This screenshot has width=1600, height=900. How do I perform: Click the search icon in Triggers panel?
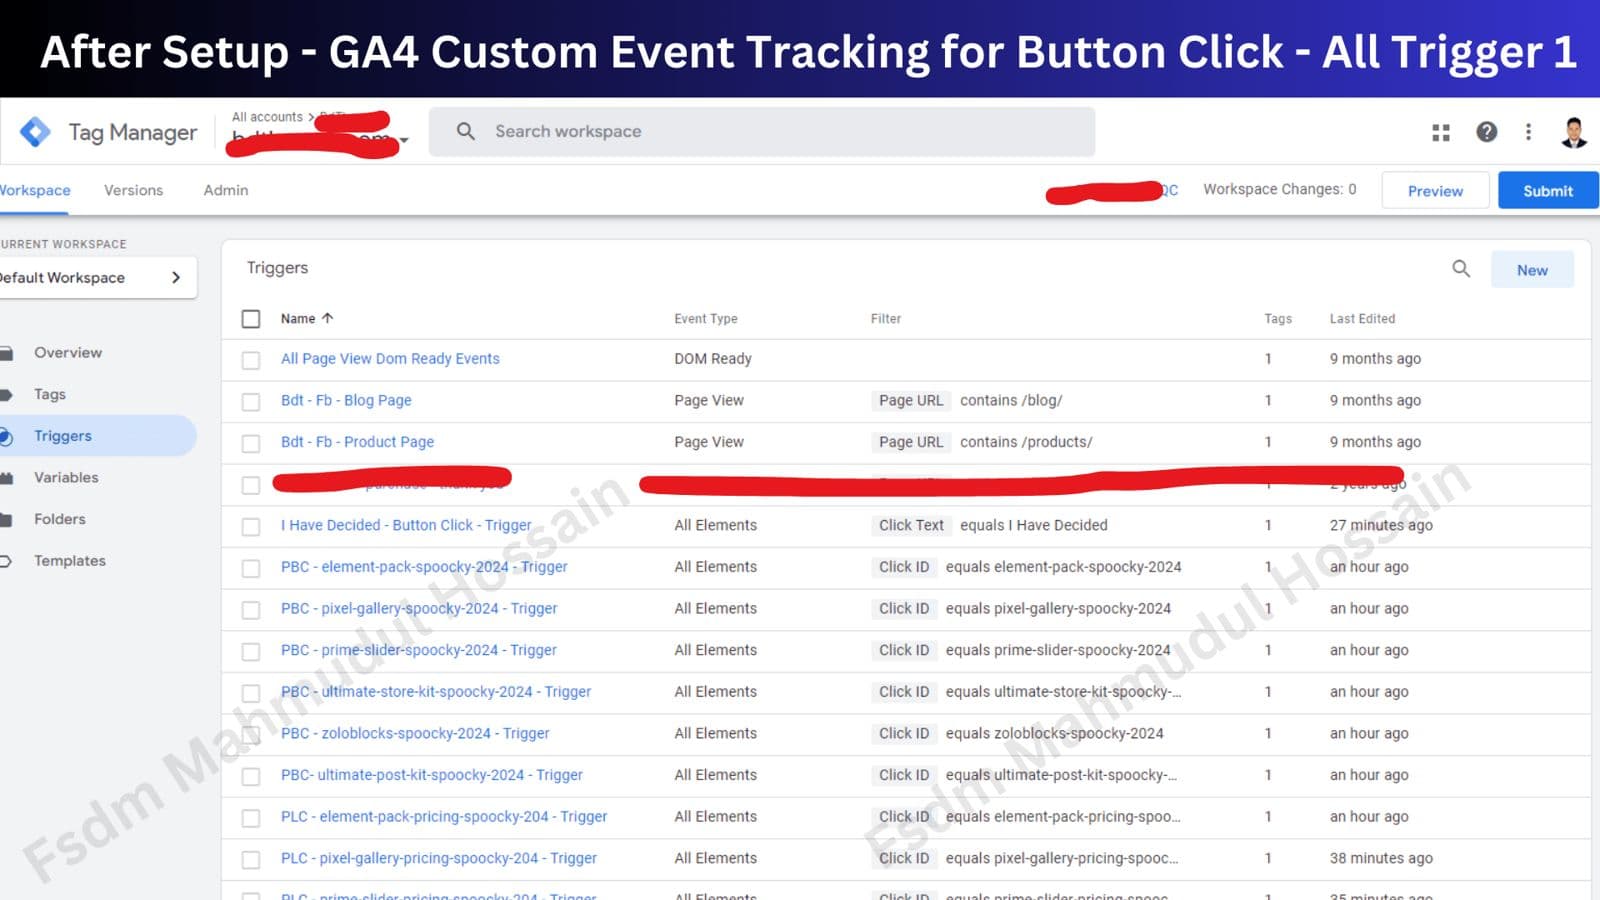(1461, 268)
